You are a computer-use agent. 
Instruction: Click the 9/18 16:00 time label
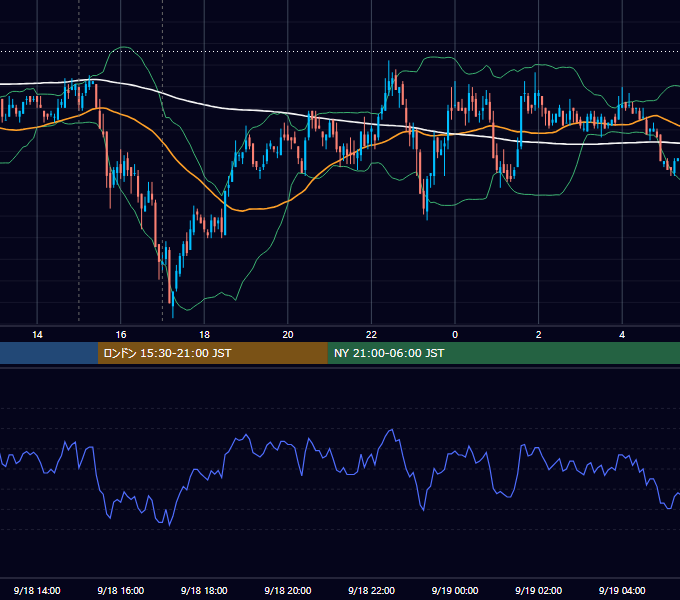121,590
